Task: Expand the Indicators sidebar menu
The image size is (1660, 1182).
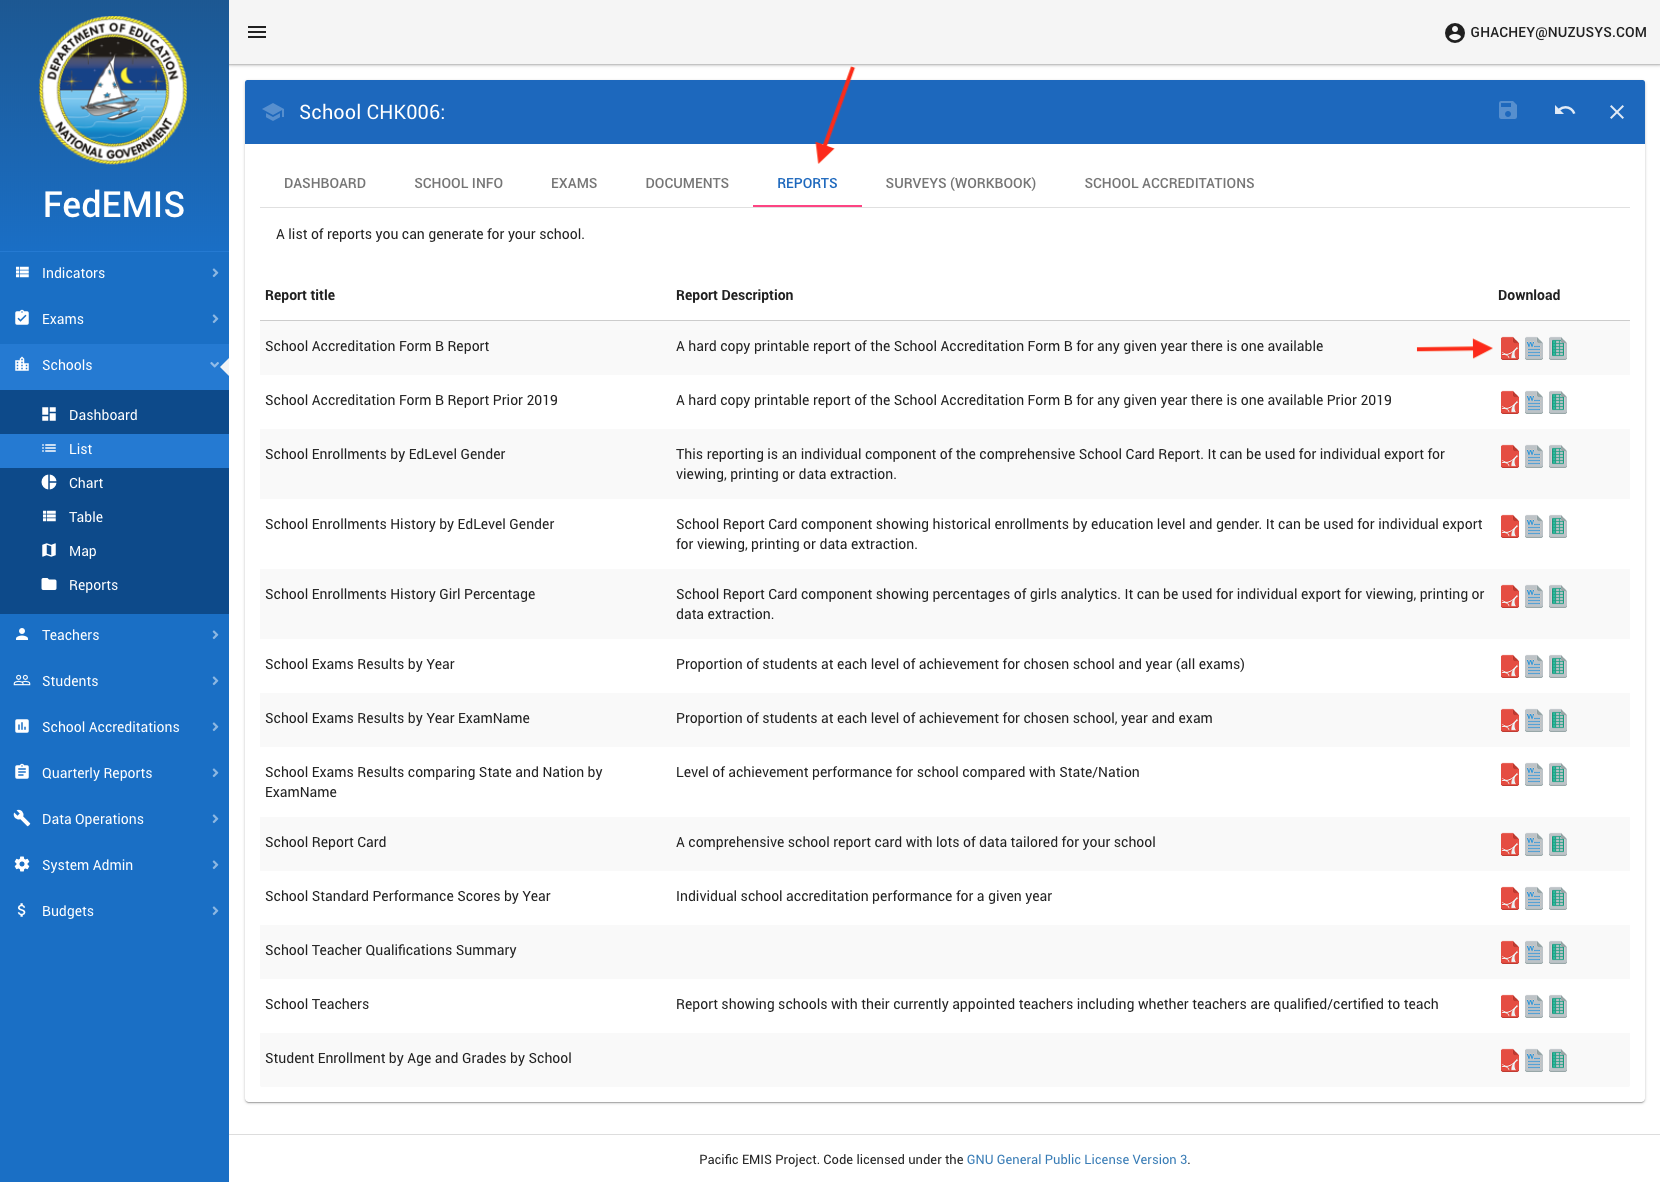Action: (114, 273)
